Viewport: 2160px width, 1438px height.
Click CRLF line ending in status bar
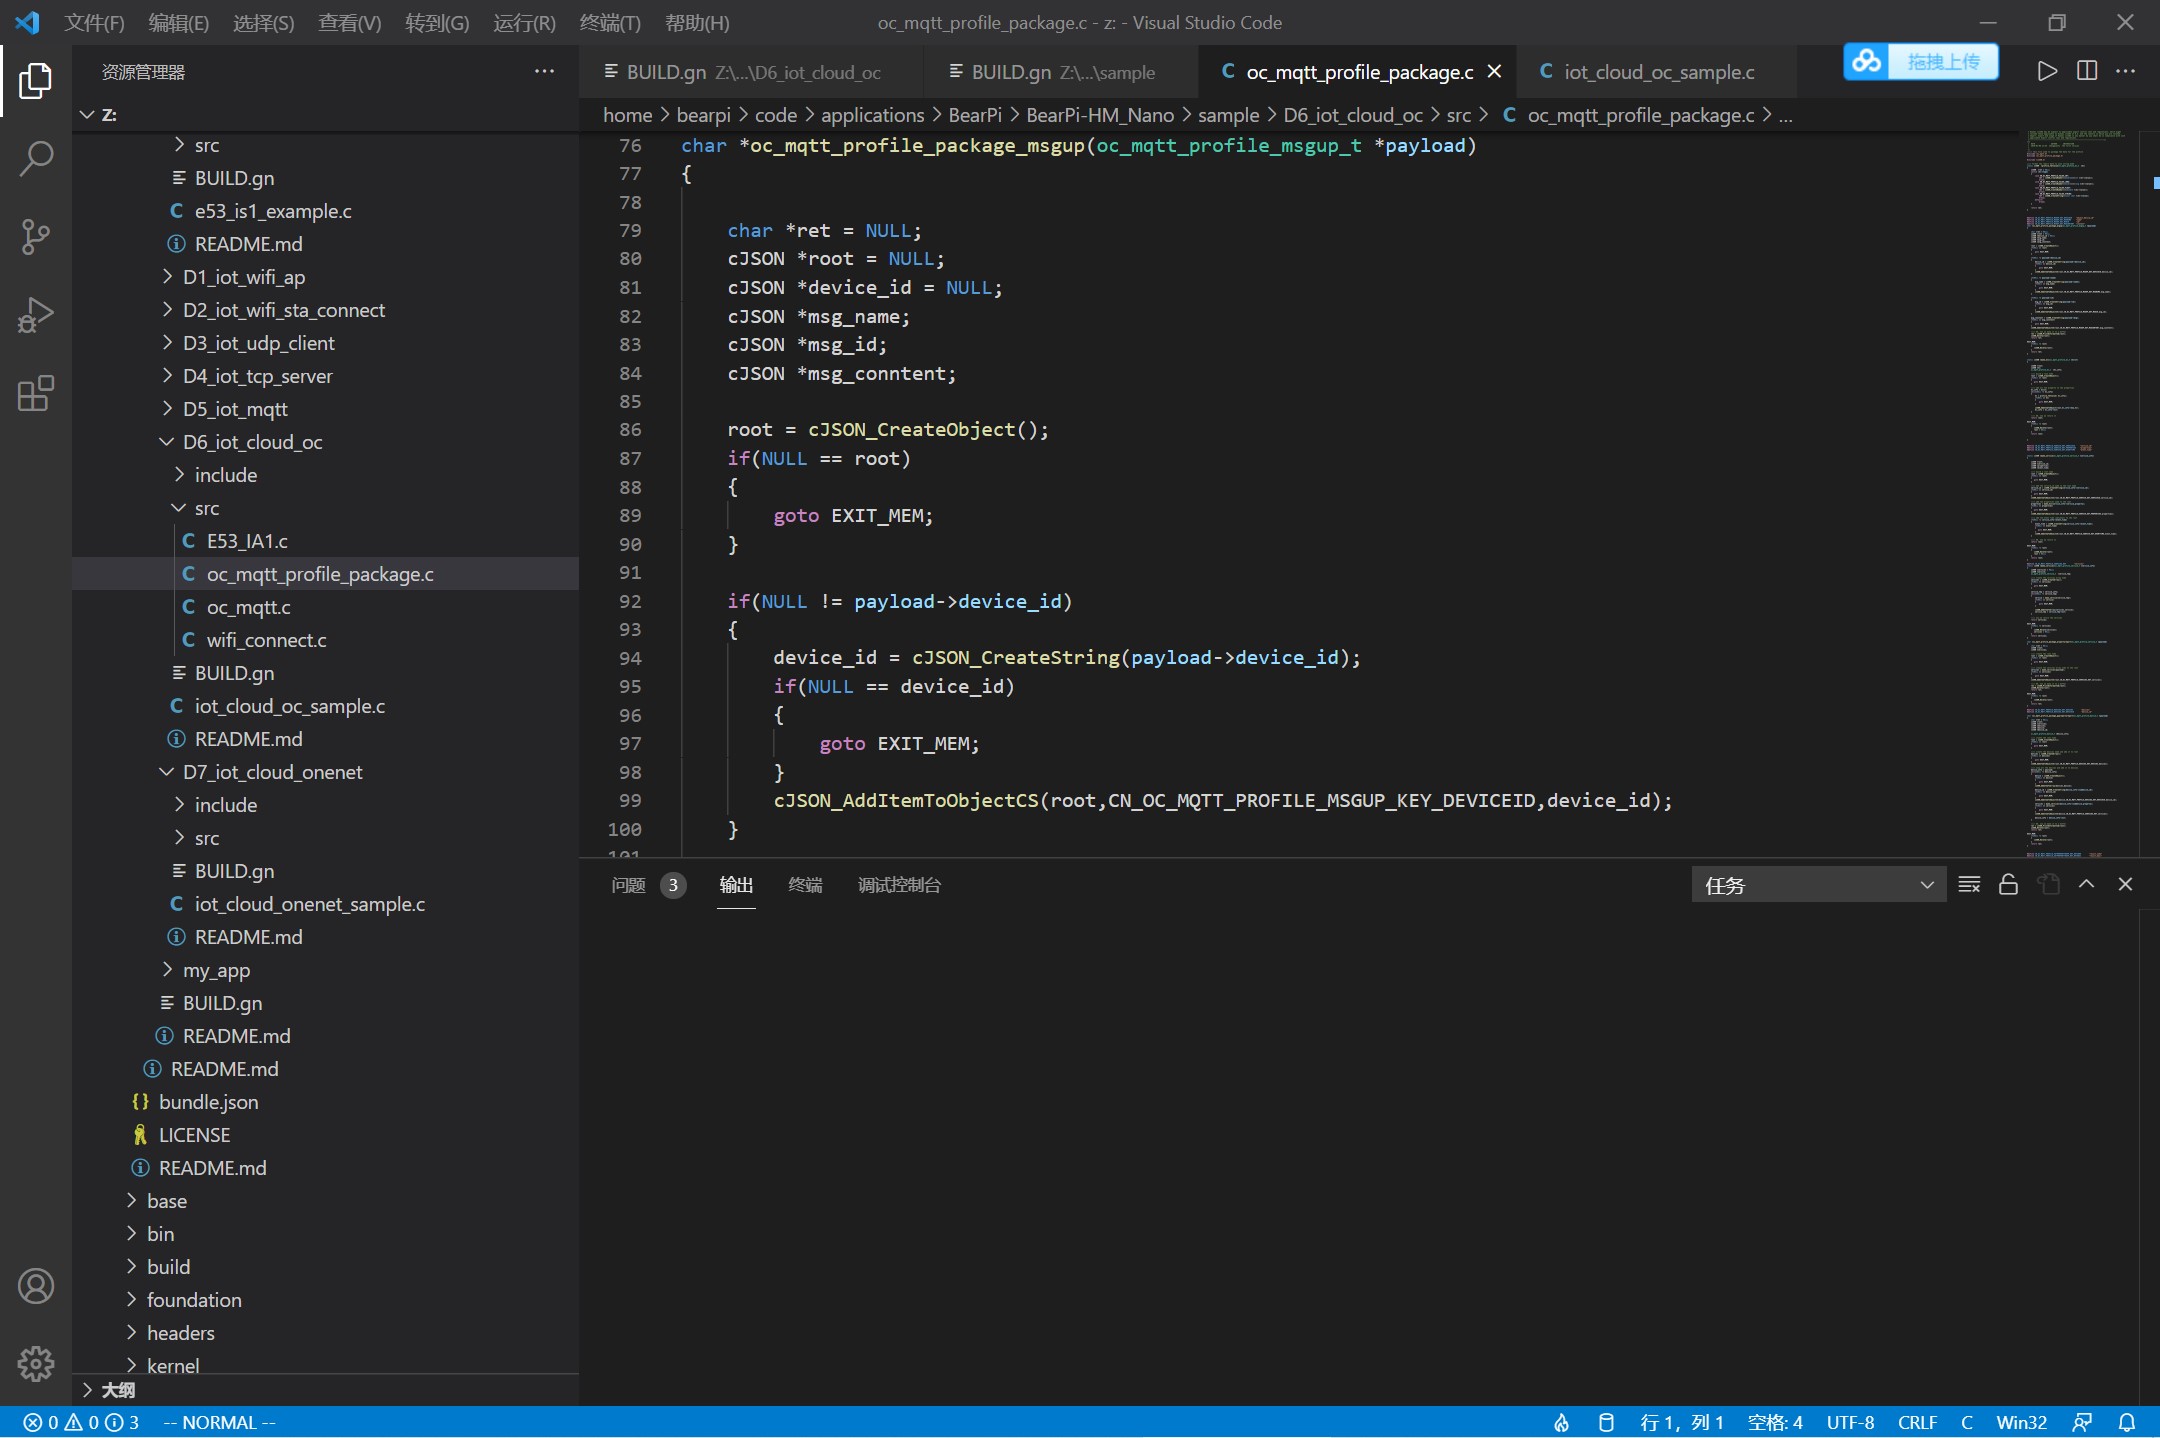(1917, 1422)
